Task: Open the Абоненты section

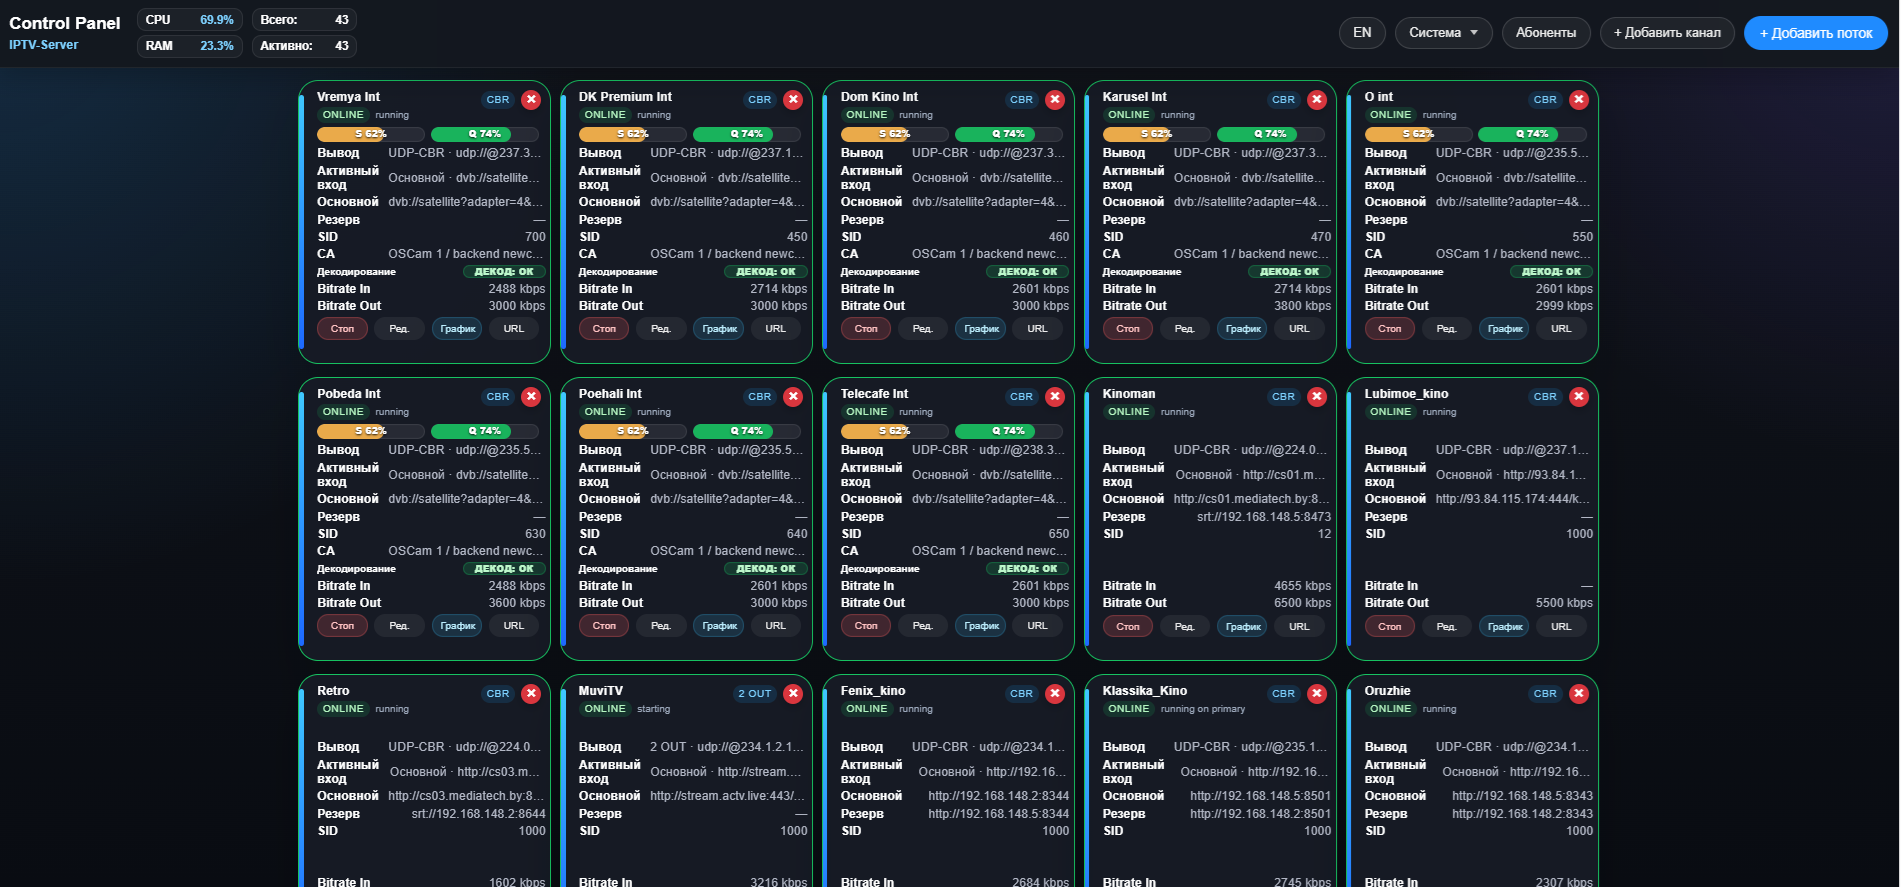Action: pos(1546,33)
